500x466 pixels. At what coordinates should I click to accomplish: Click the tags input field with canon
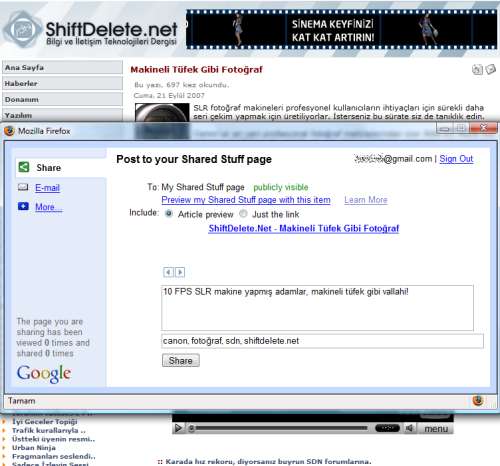[322, 341]
